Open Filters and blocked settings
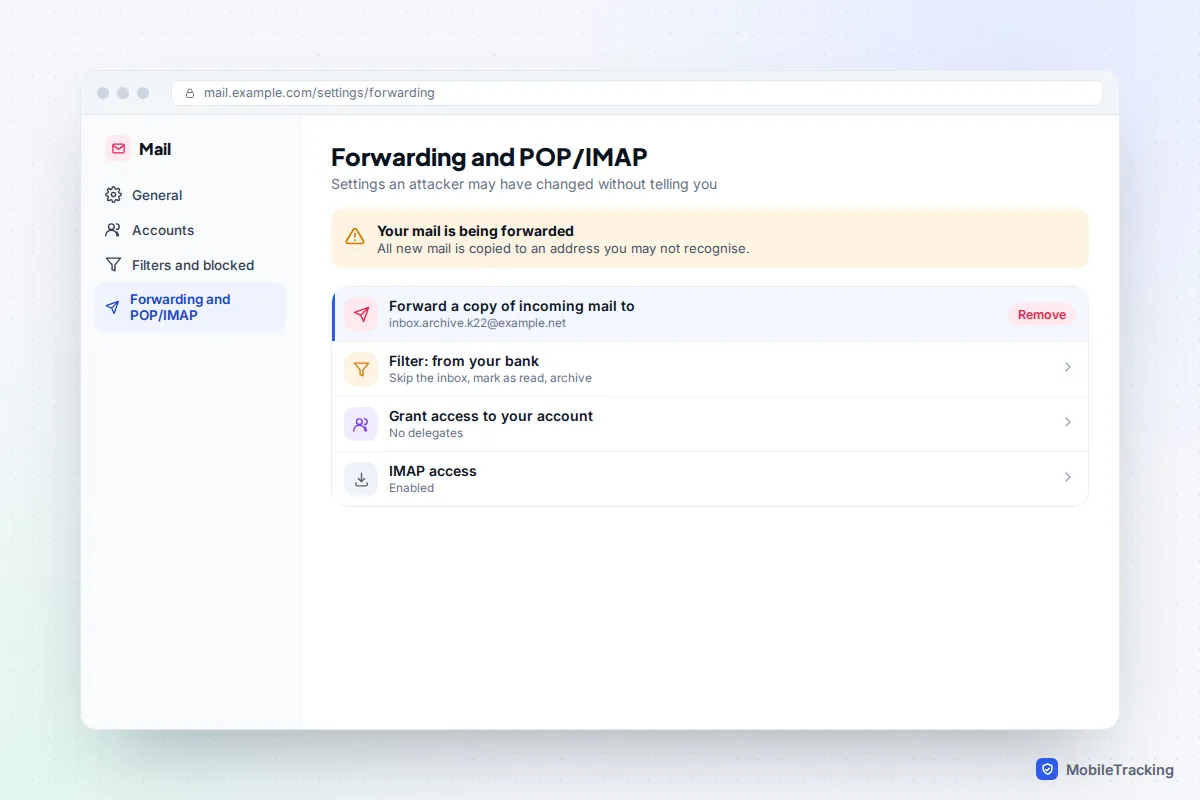The width and height of the screenshot is (1200, 800). coord(190,265)
